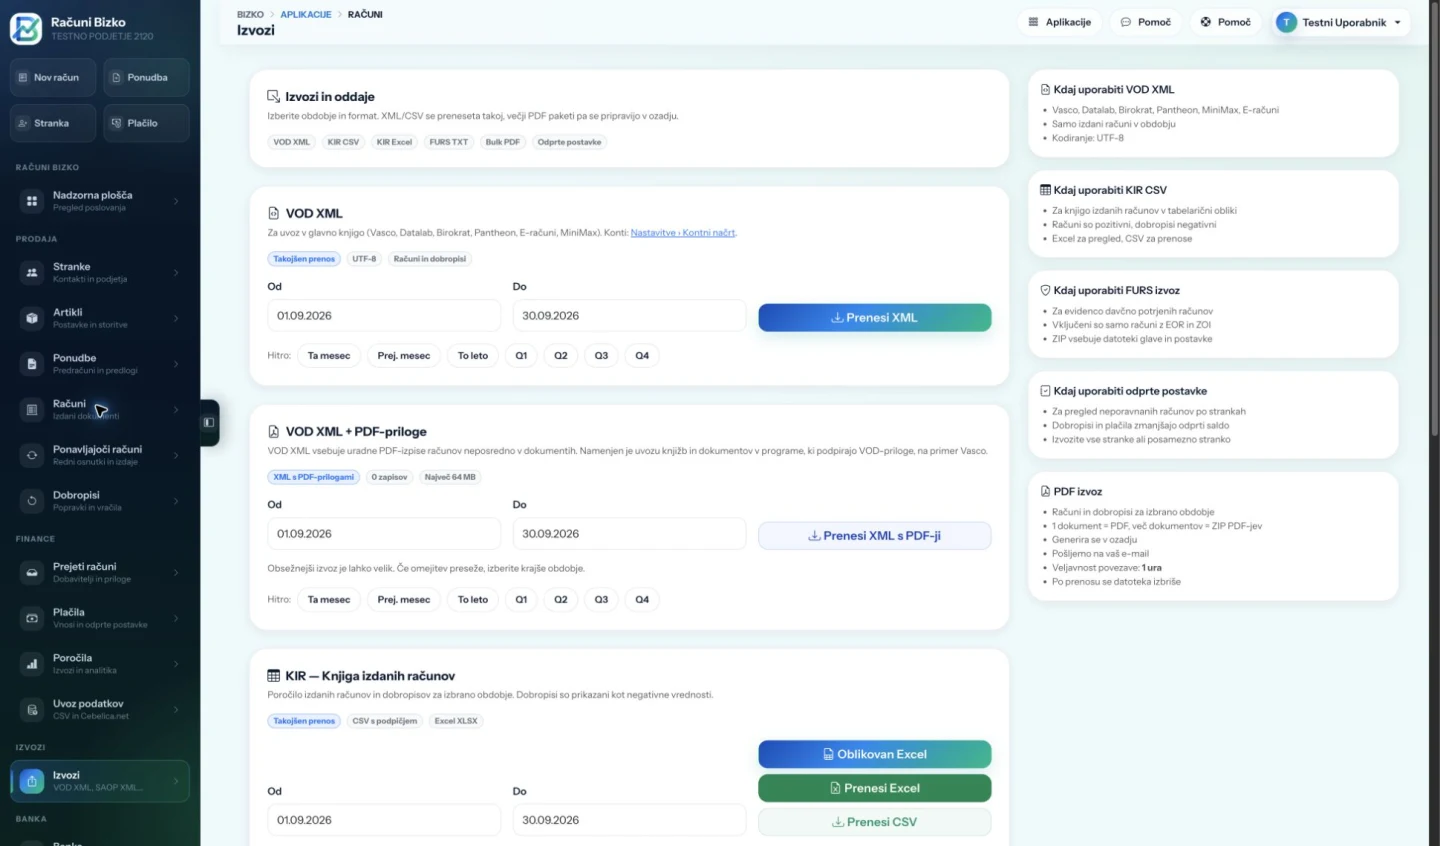
Task: Create a new invoice with Nov račun
Action: [x=53, y=77]
